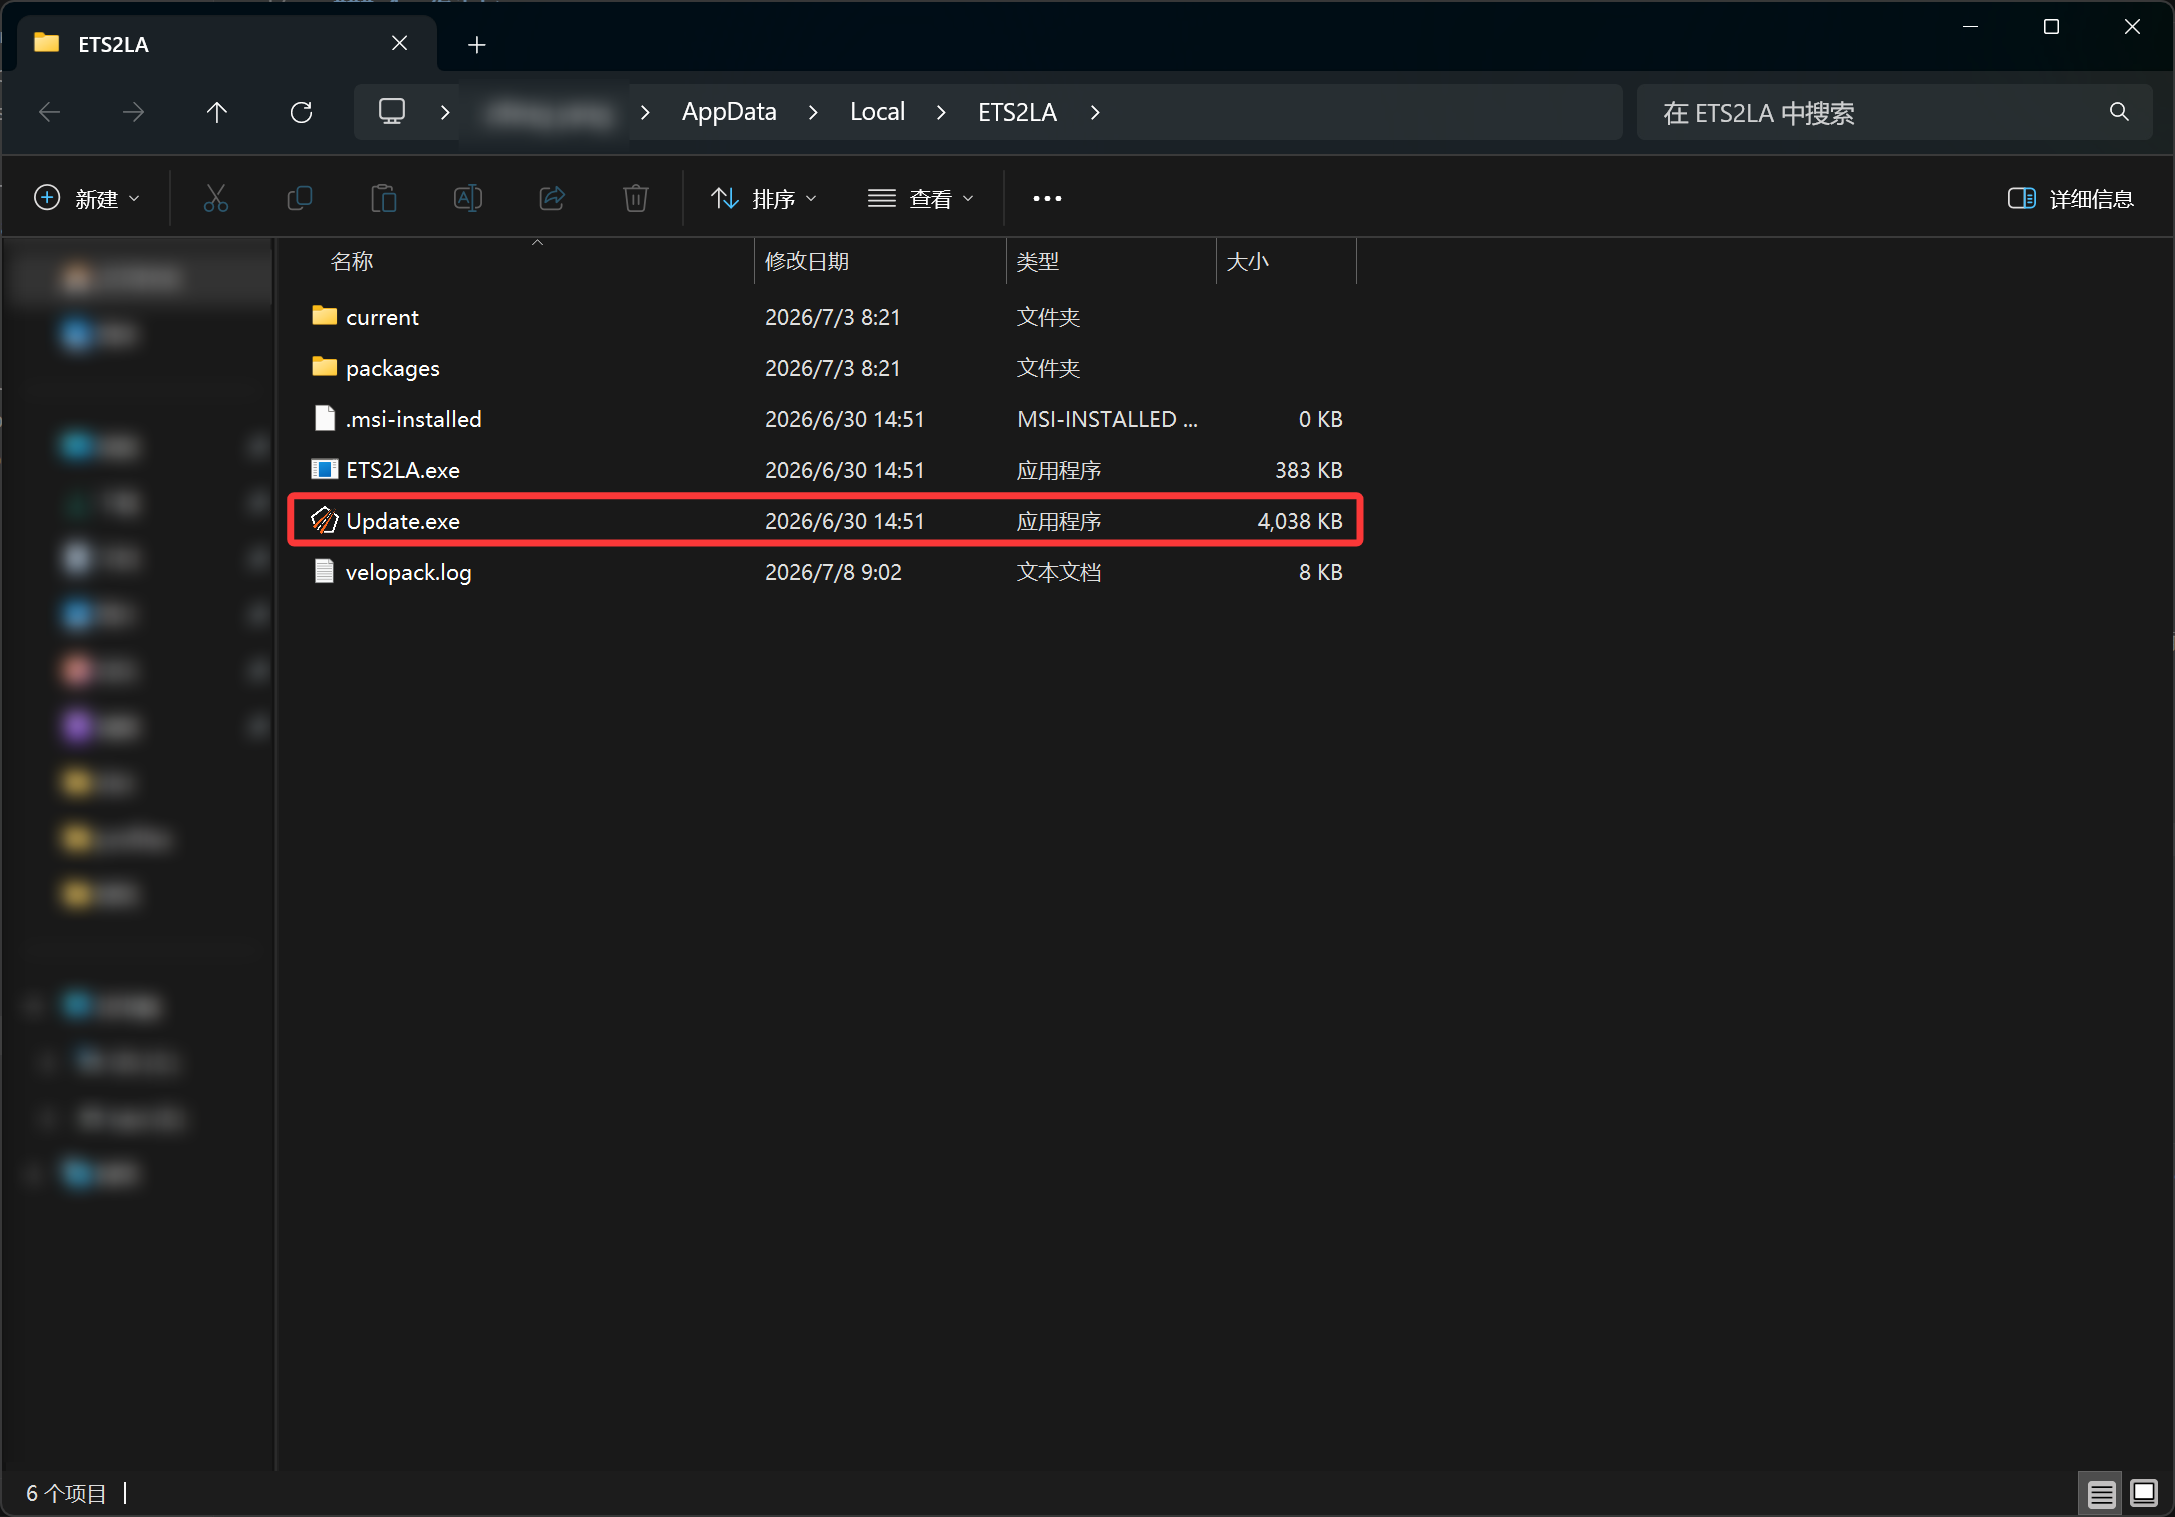Maximize the File Explorer window

point(2051,27)
